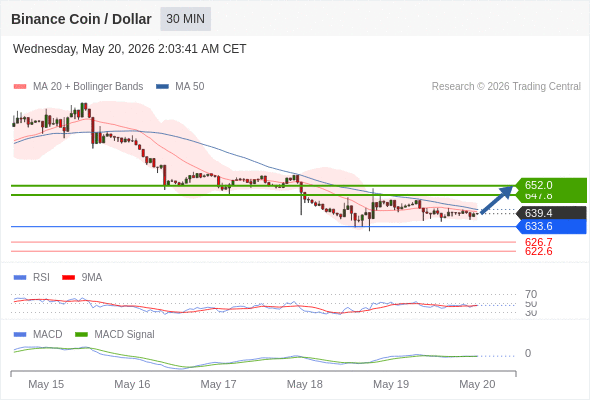Click the Binance Coin / Dollar title
The height and width of the screenshot is (400, 590).
(x=81, y=19)
